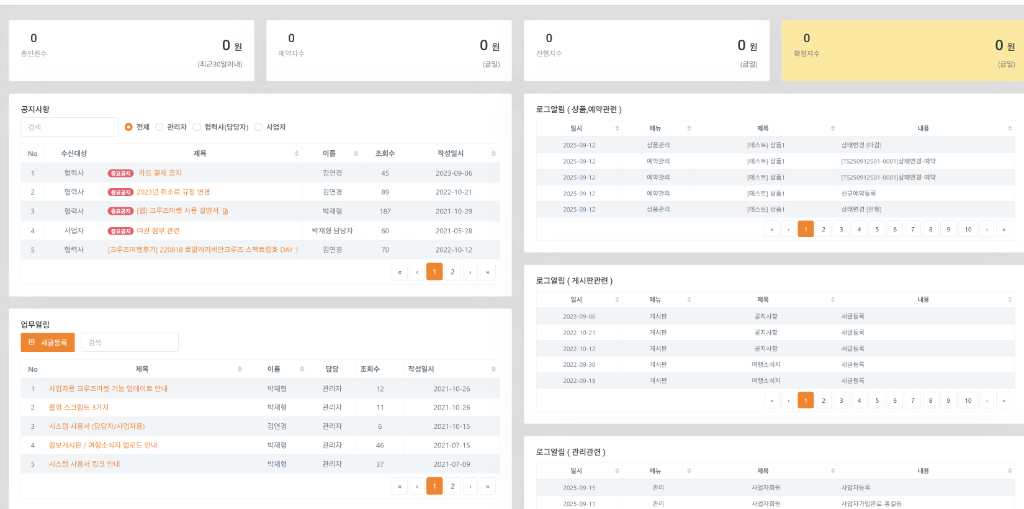Click the 제목 sort icon in 공지사항 table
Viewport: 1024px width, 509px height.
point(297,154)
